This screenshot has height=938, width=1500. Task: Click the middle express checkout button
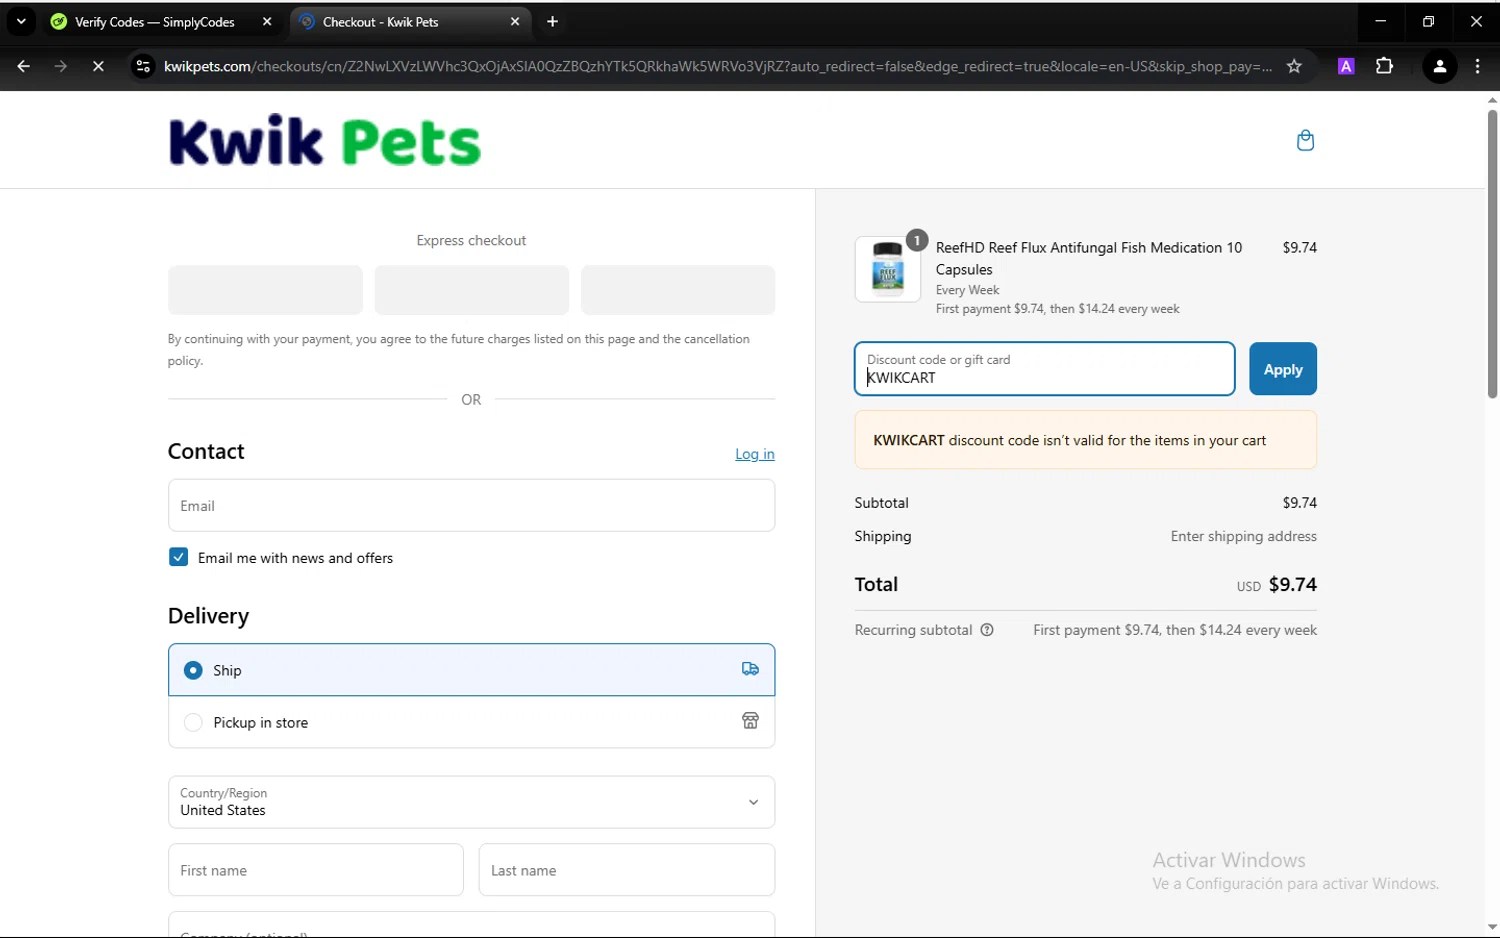tap(471, 290)
